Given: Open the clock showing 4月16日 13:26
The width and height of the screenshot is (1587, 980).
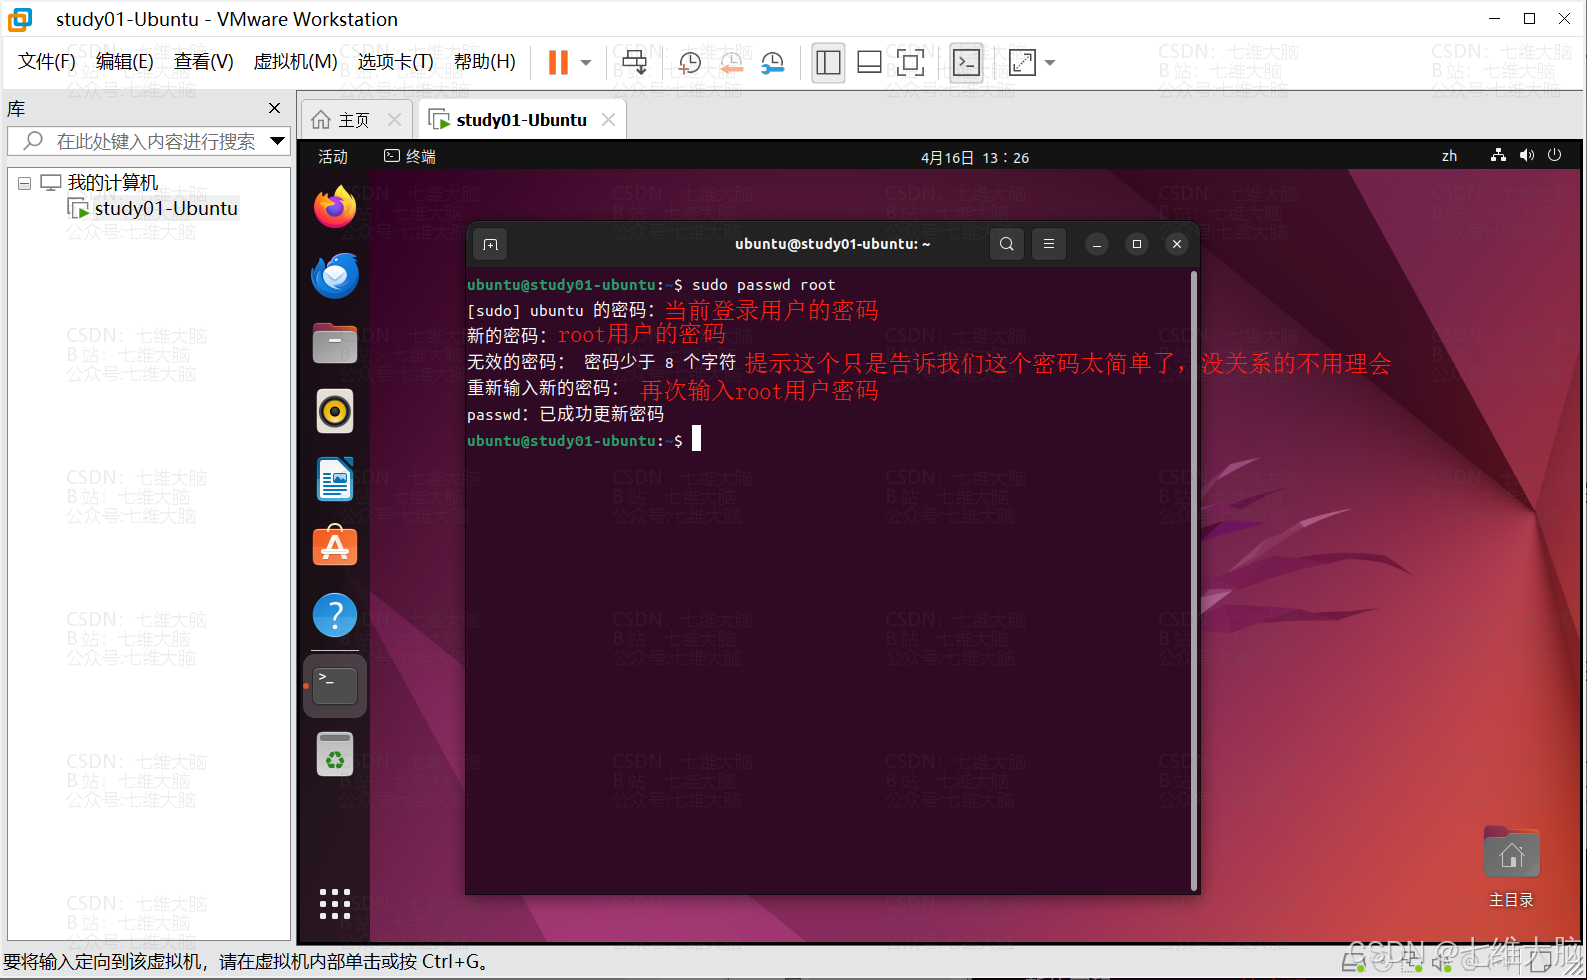Looking at the screenshot, I should point(975,158).
